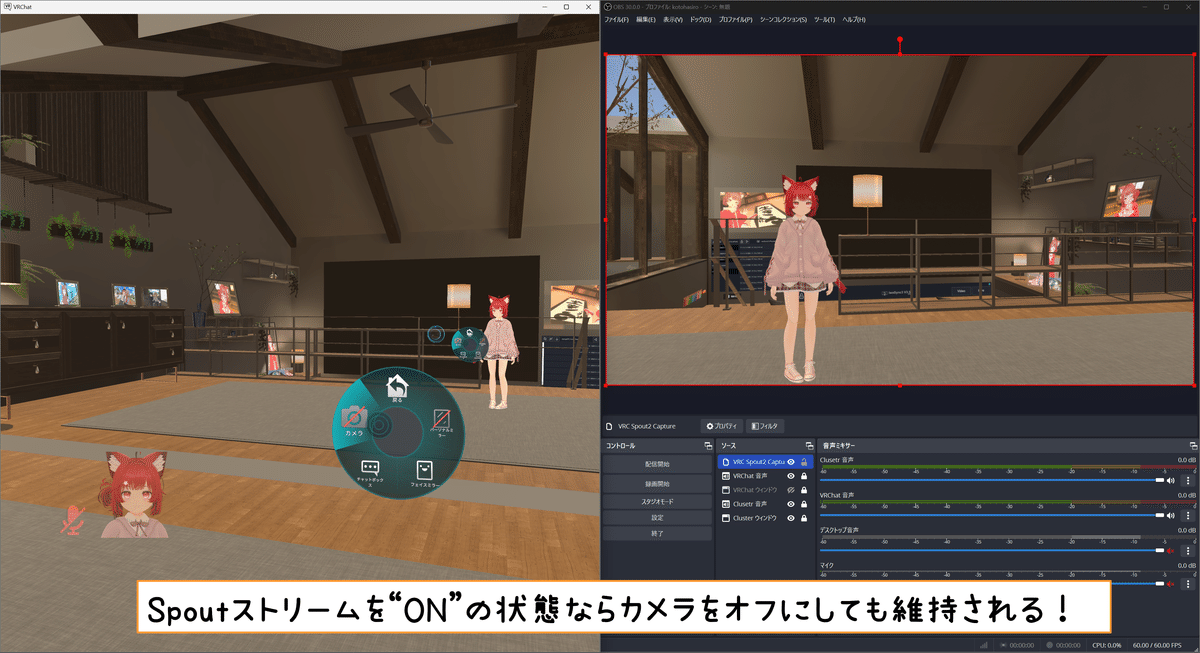Click the VRChat ウィンドウ source type icon

coord(725,490)
